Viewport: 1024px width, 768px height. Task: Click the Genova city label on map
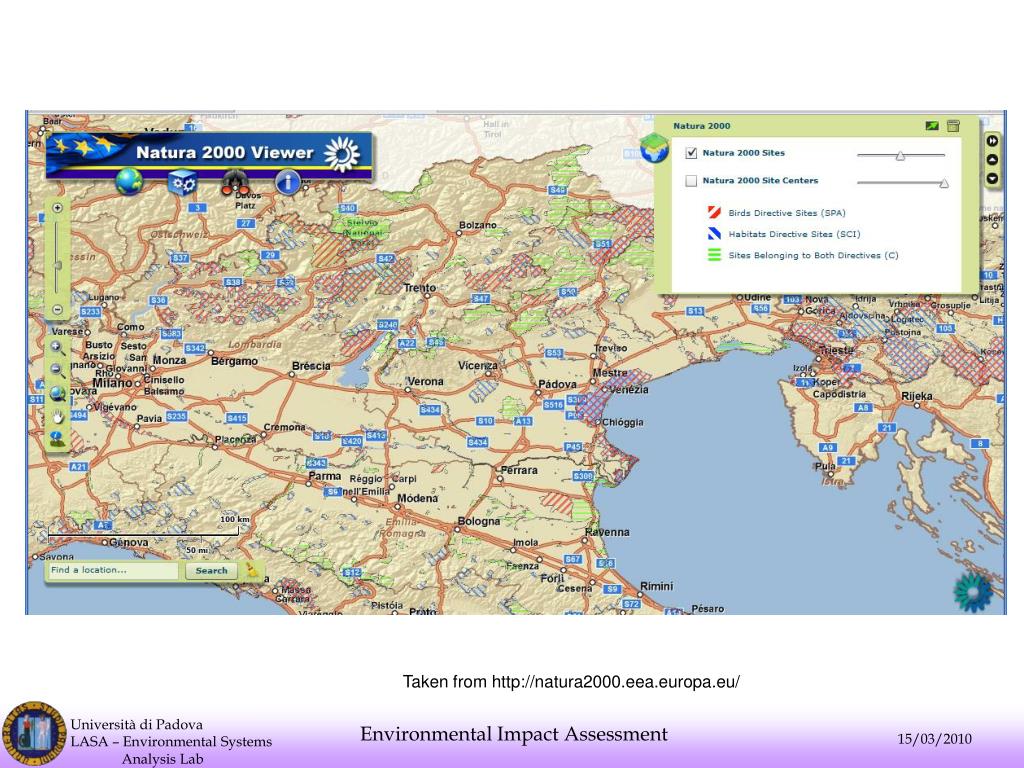click(x=129, y=542)
